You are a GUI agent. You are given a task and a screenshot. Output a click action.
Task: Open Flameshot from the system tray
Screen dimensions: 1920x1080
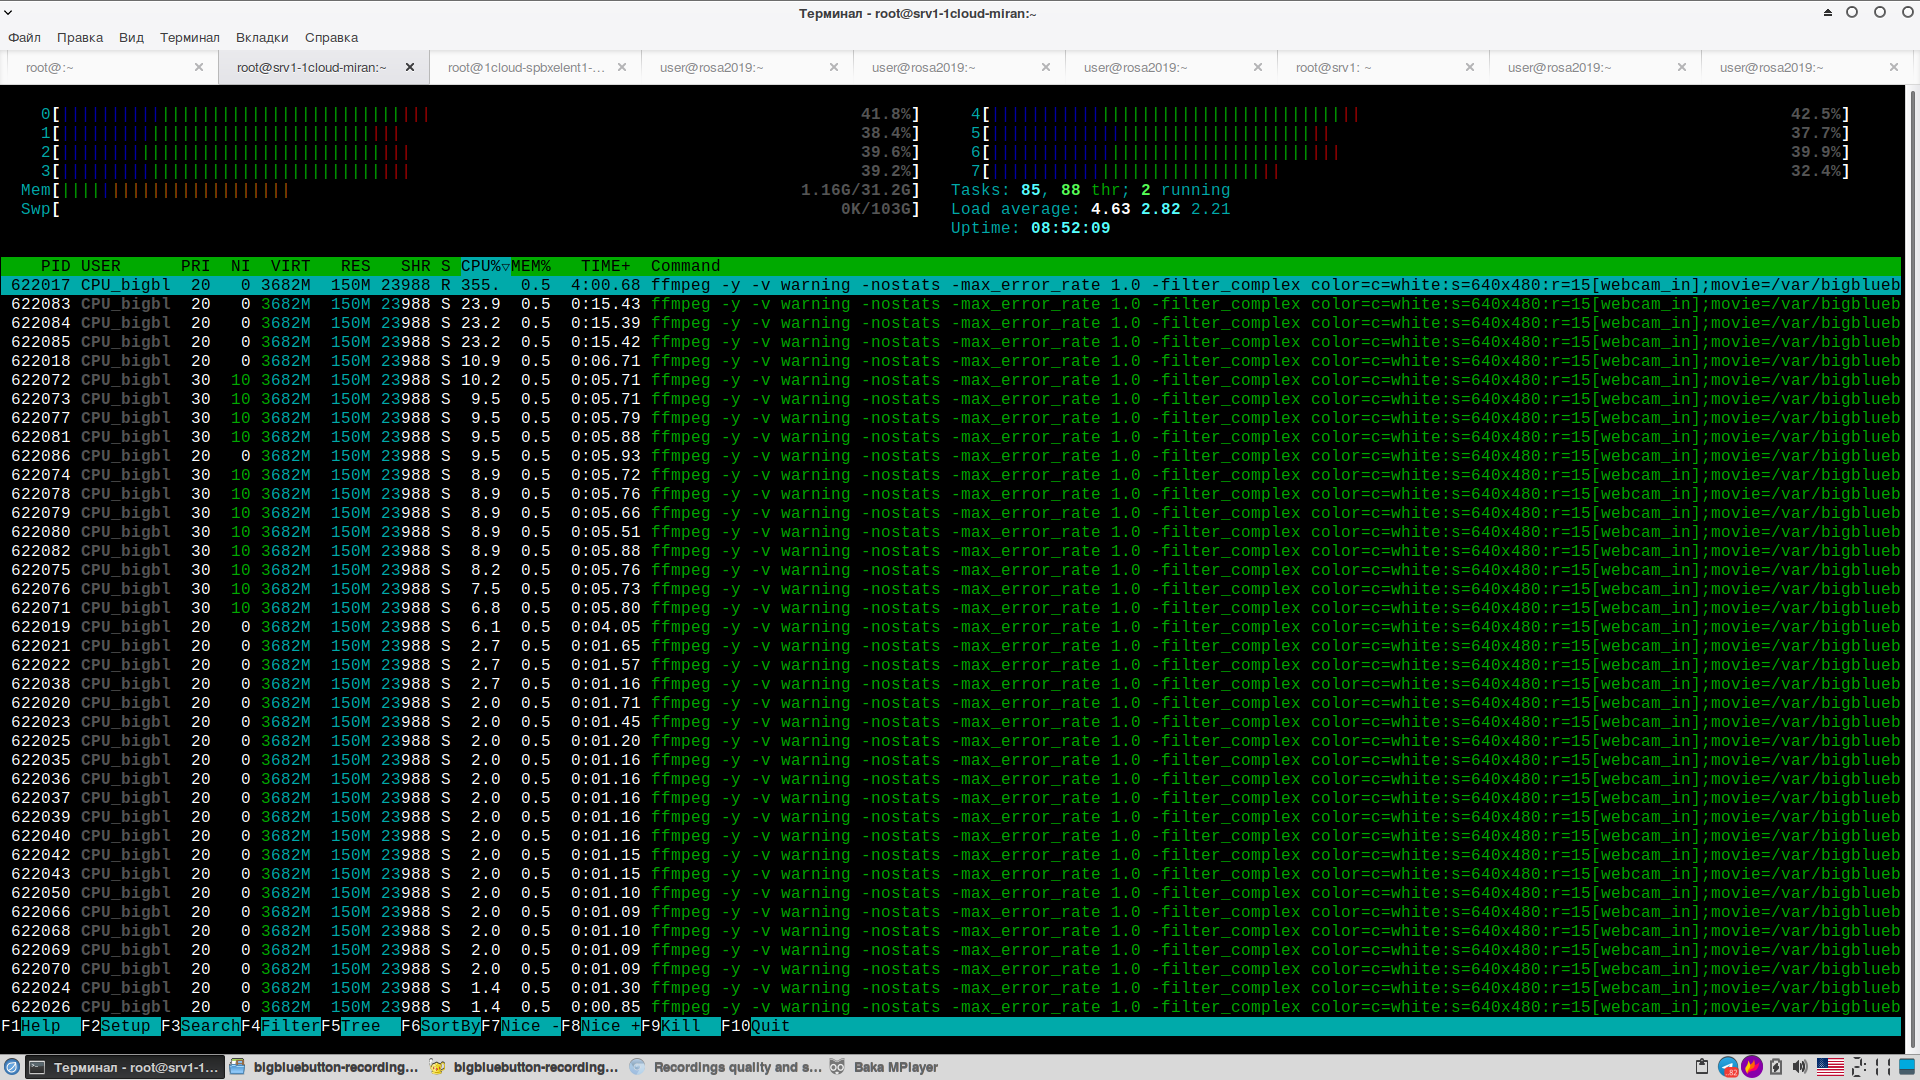(x=1752, y=1067)
